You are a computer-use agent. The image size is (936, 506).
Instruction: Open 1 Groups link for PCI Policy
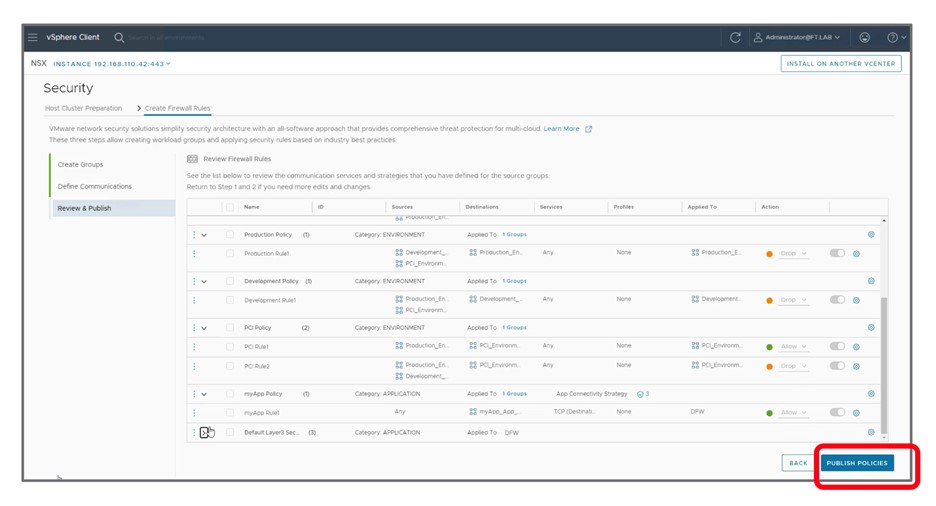pos(514,328)
